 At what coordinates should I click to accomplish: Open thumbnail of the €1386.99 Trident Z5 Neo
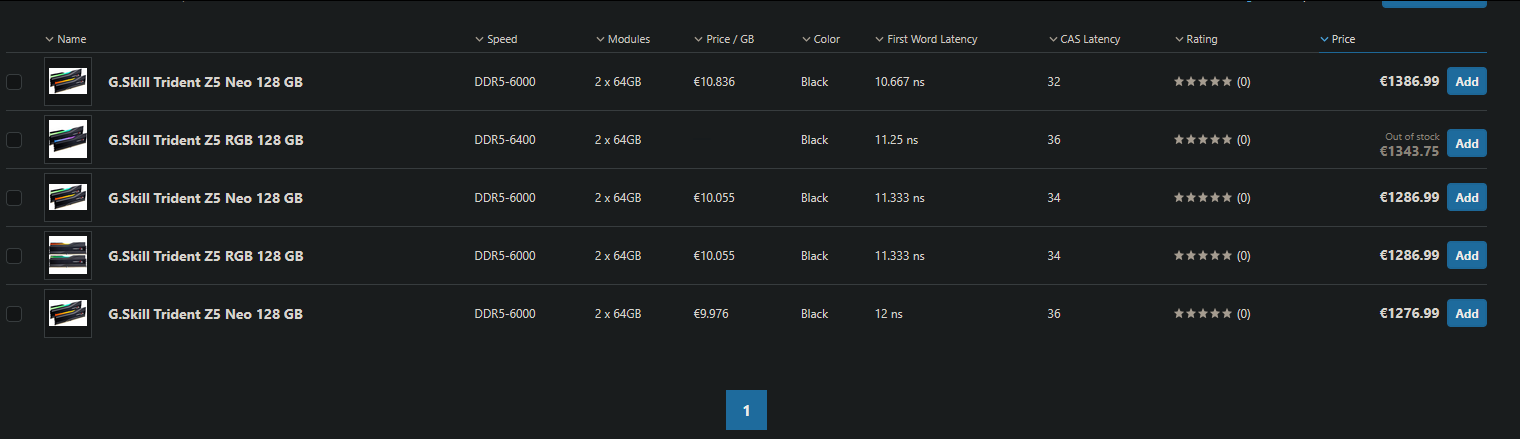68,82
